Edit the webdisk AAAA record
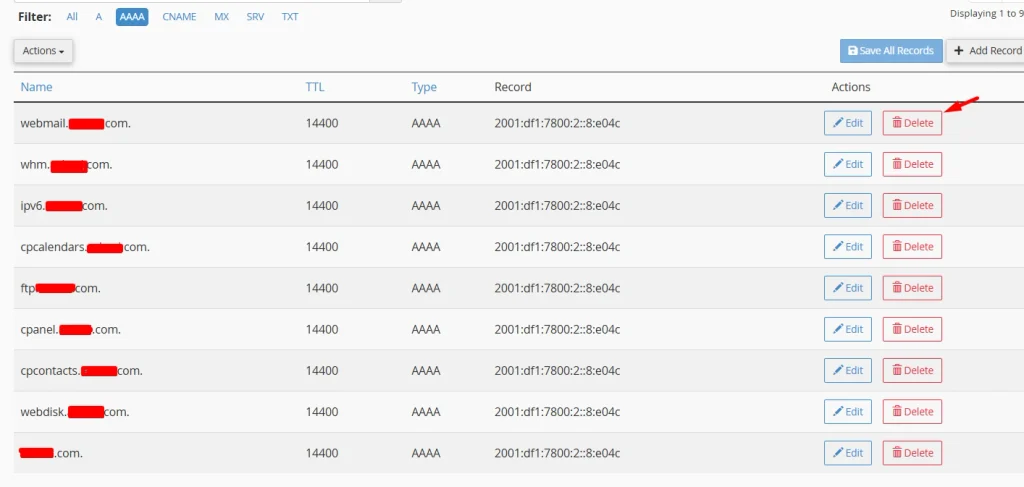Screen dimensions: 1024x487 click(848, 412)
